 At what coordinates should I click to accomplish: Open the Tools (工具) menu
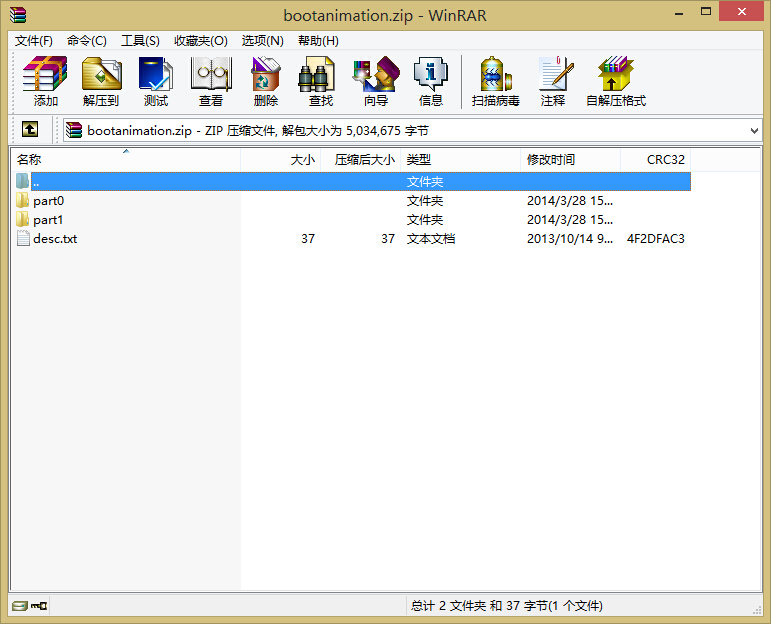tap(140, 40)
